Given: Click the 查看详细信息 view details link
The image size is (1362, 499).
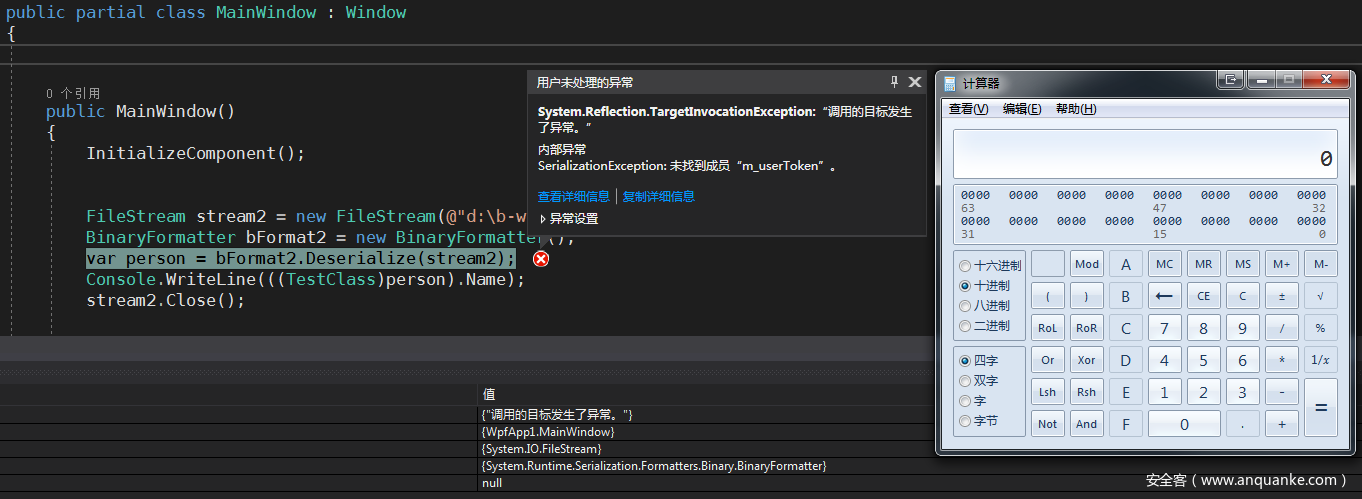Looking at the screenshot, I should (573, 197).
